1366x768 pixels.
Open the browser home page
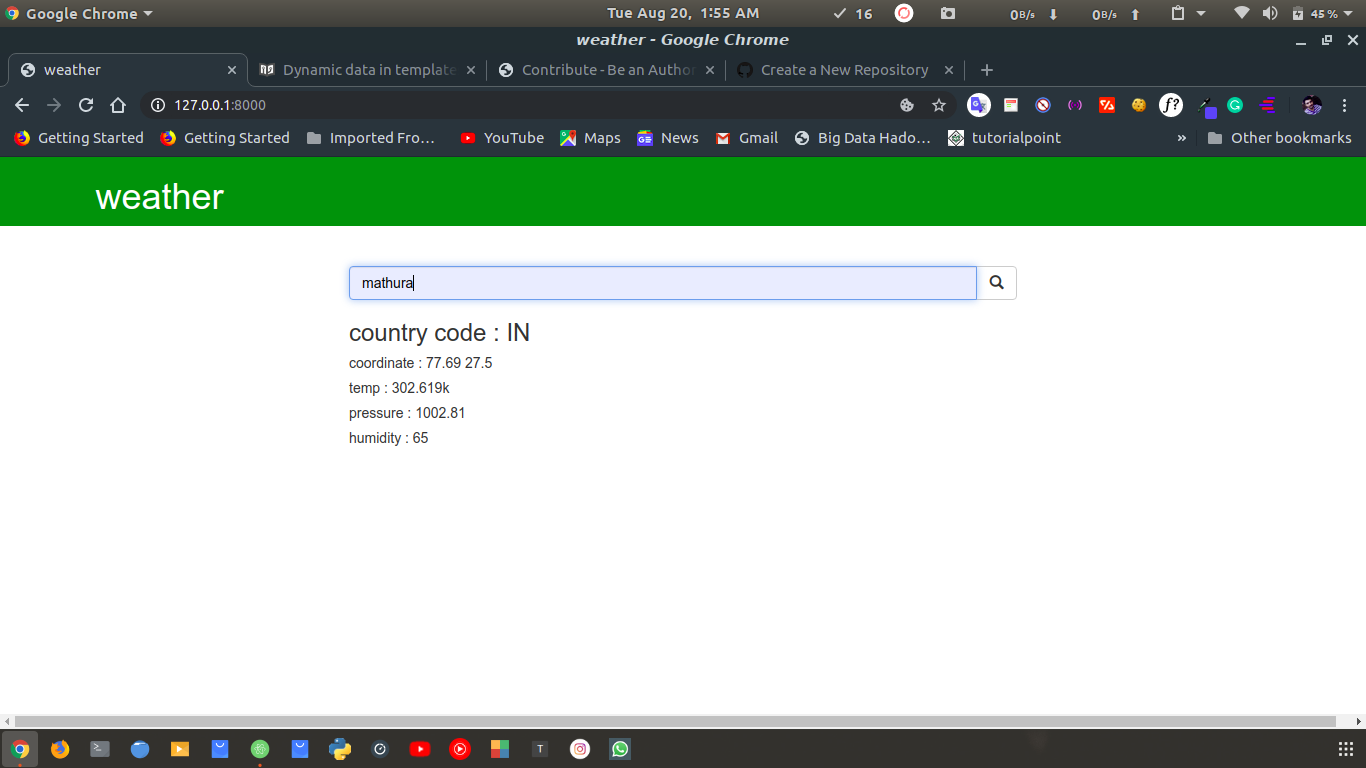118,105
